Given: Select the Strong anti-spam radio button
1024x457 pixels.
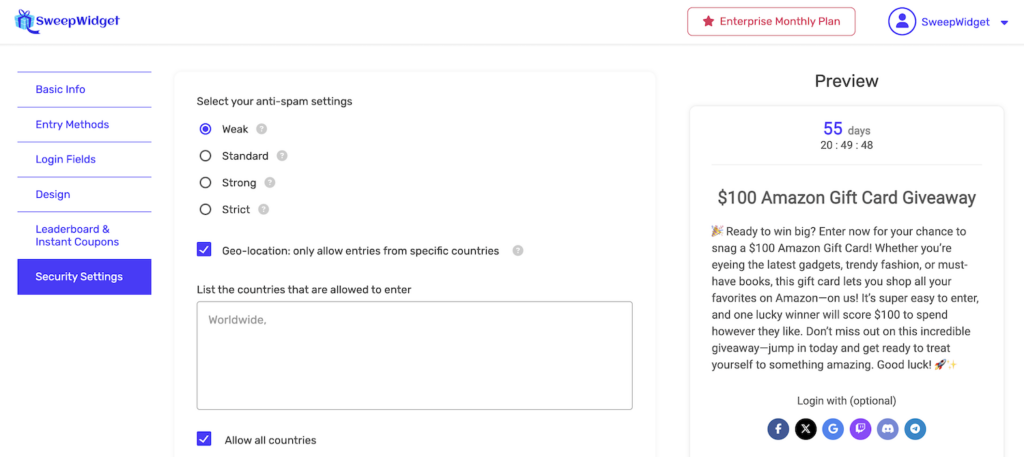Looking at the screenshot, I should (x=206, y=183).
